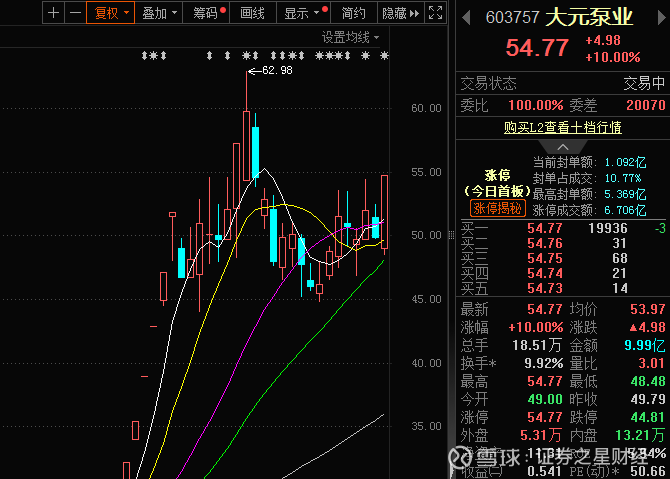The image size is (670, 479).
Task: Click the 今开 49.00 value
Action: pos(545,399)
